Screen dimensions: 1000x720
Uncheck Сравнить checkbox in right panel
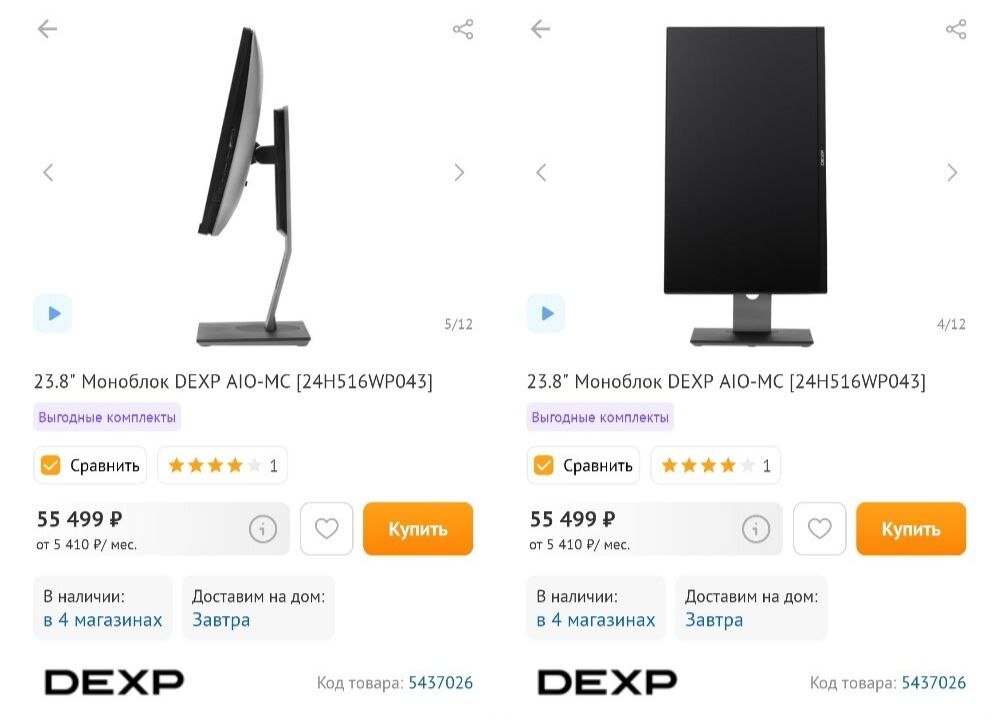click(x=543, y=466)
